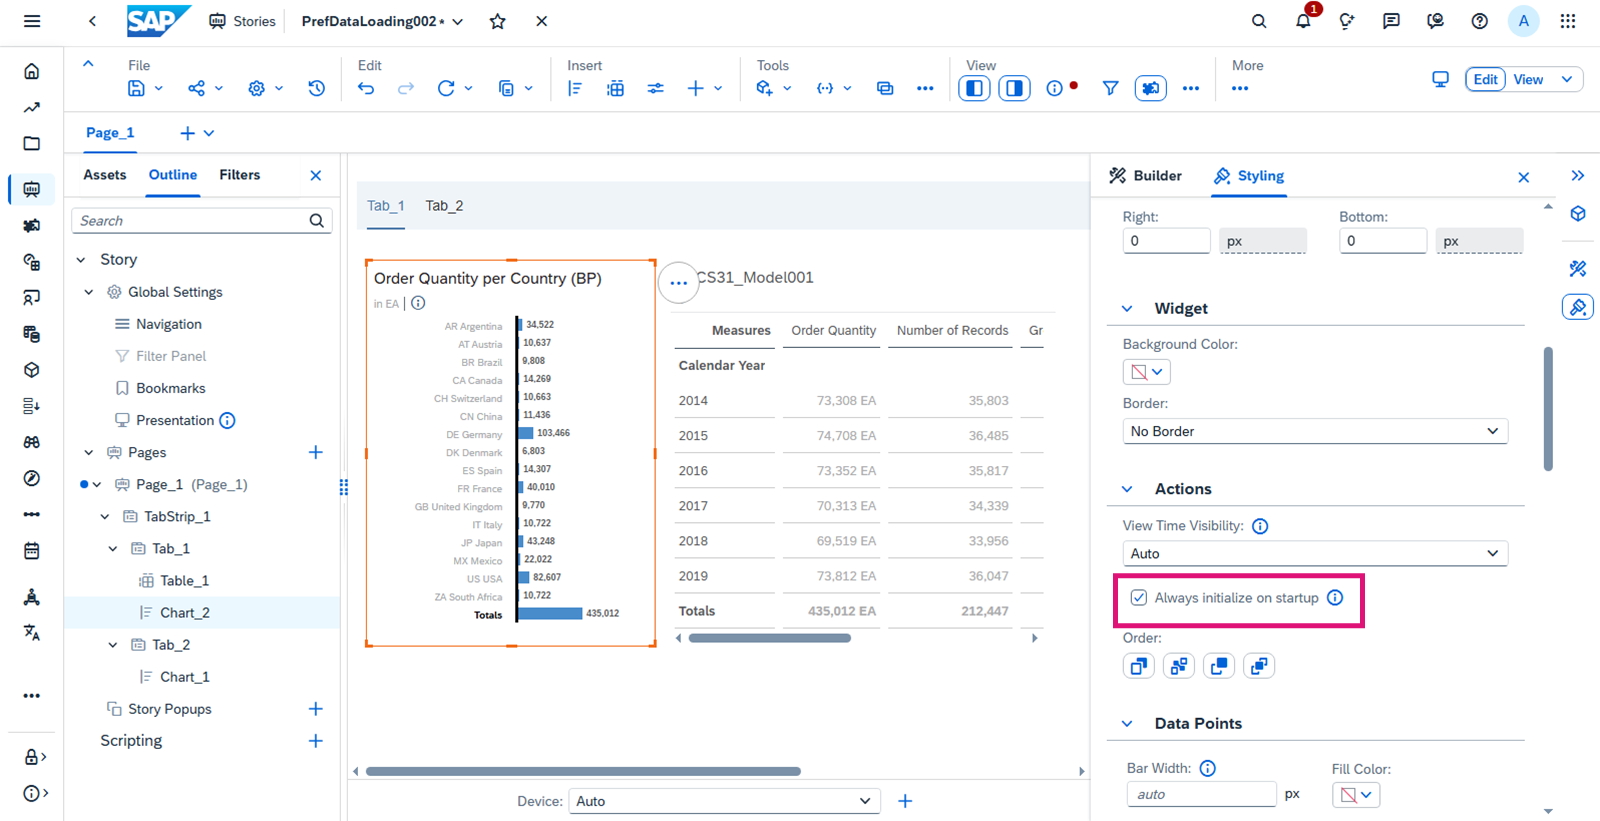Open the Device Auto dropdown
Image resolution: width=1600 pixels, height=821 pixels.
click(724, 801)
